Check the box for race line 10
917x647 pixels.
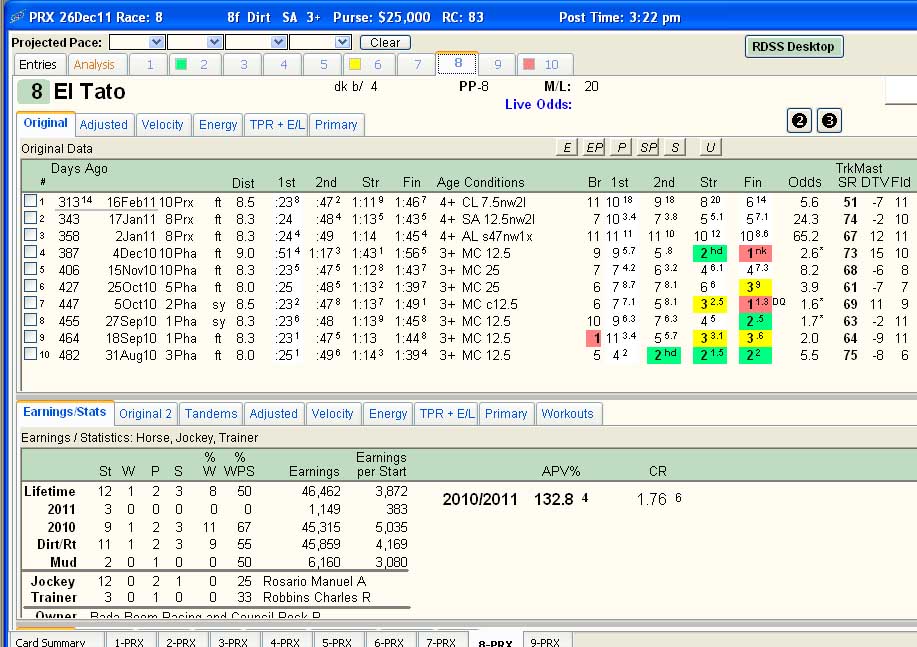30,353
